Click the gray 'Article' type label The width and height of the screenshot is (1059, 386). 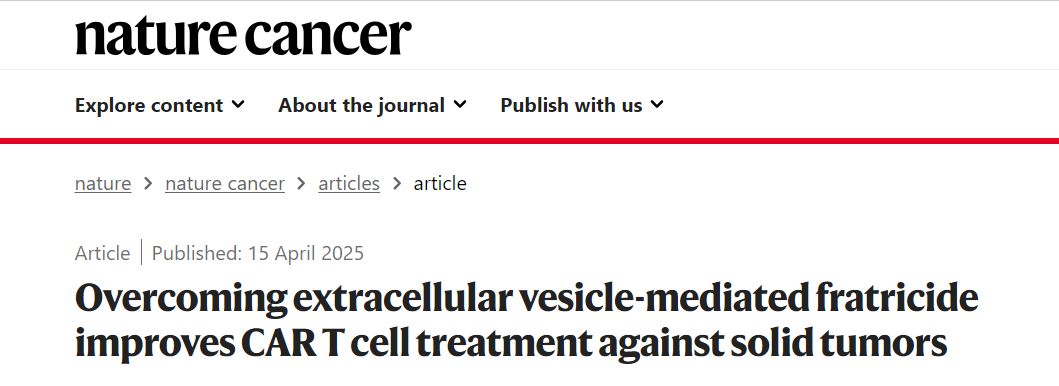(103, 253)
